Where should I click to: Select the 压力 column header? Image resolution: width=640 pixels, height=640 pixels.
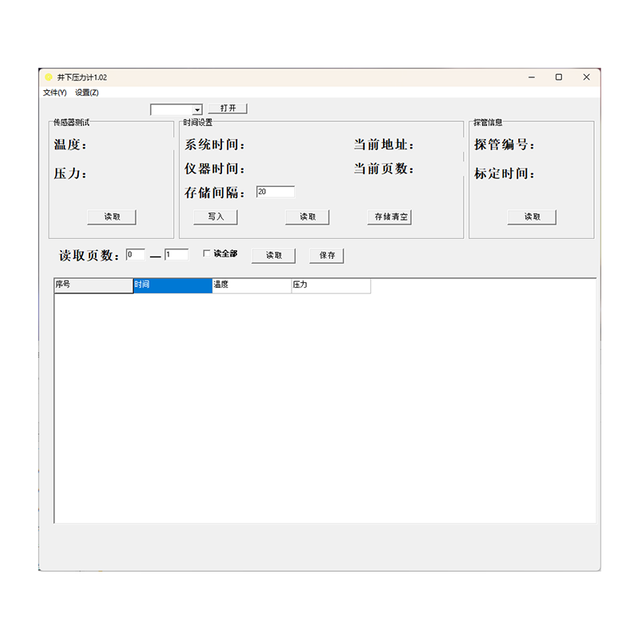pyautogui.click(x=331, y=285)
